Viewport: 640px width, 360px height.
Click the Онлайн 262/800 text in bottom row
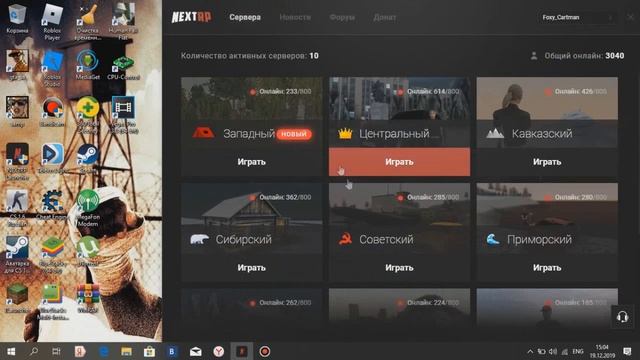point(285,303)
